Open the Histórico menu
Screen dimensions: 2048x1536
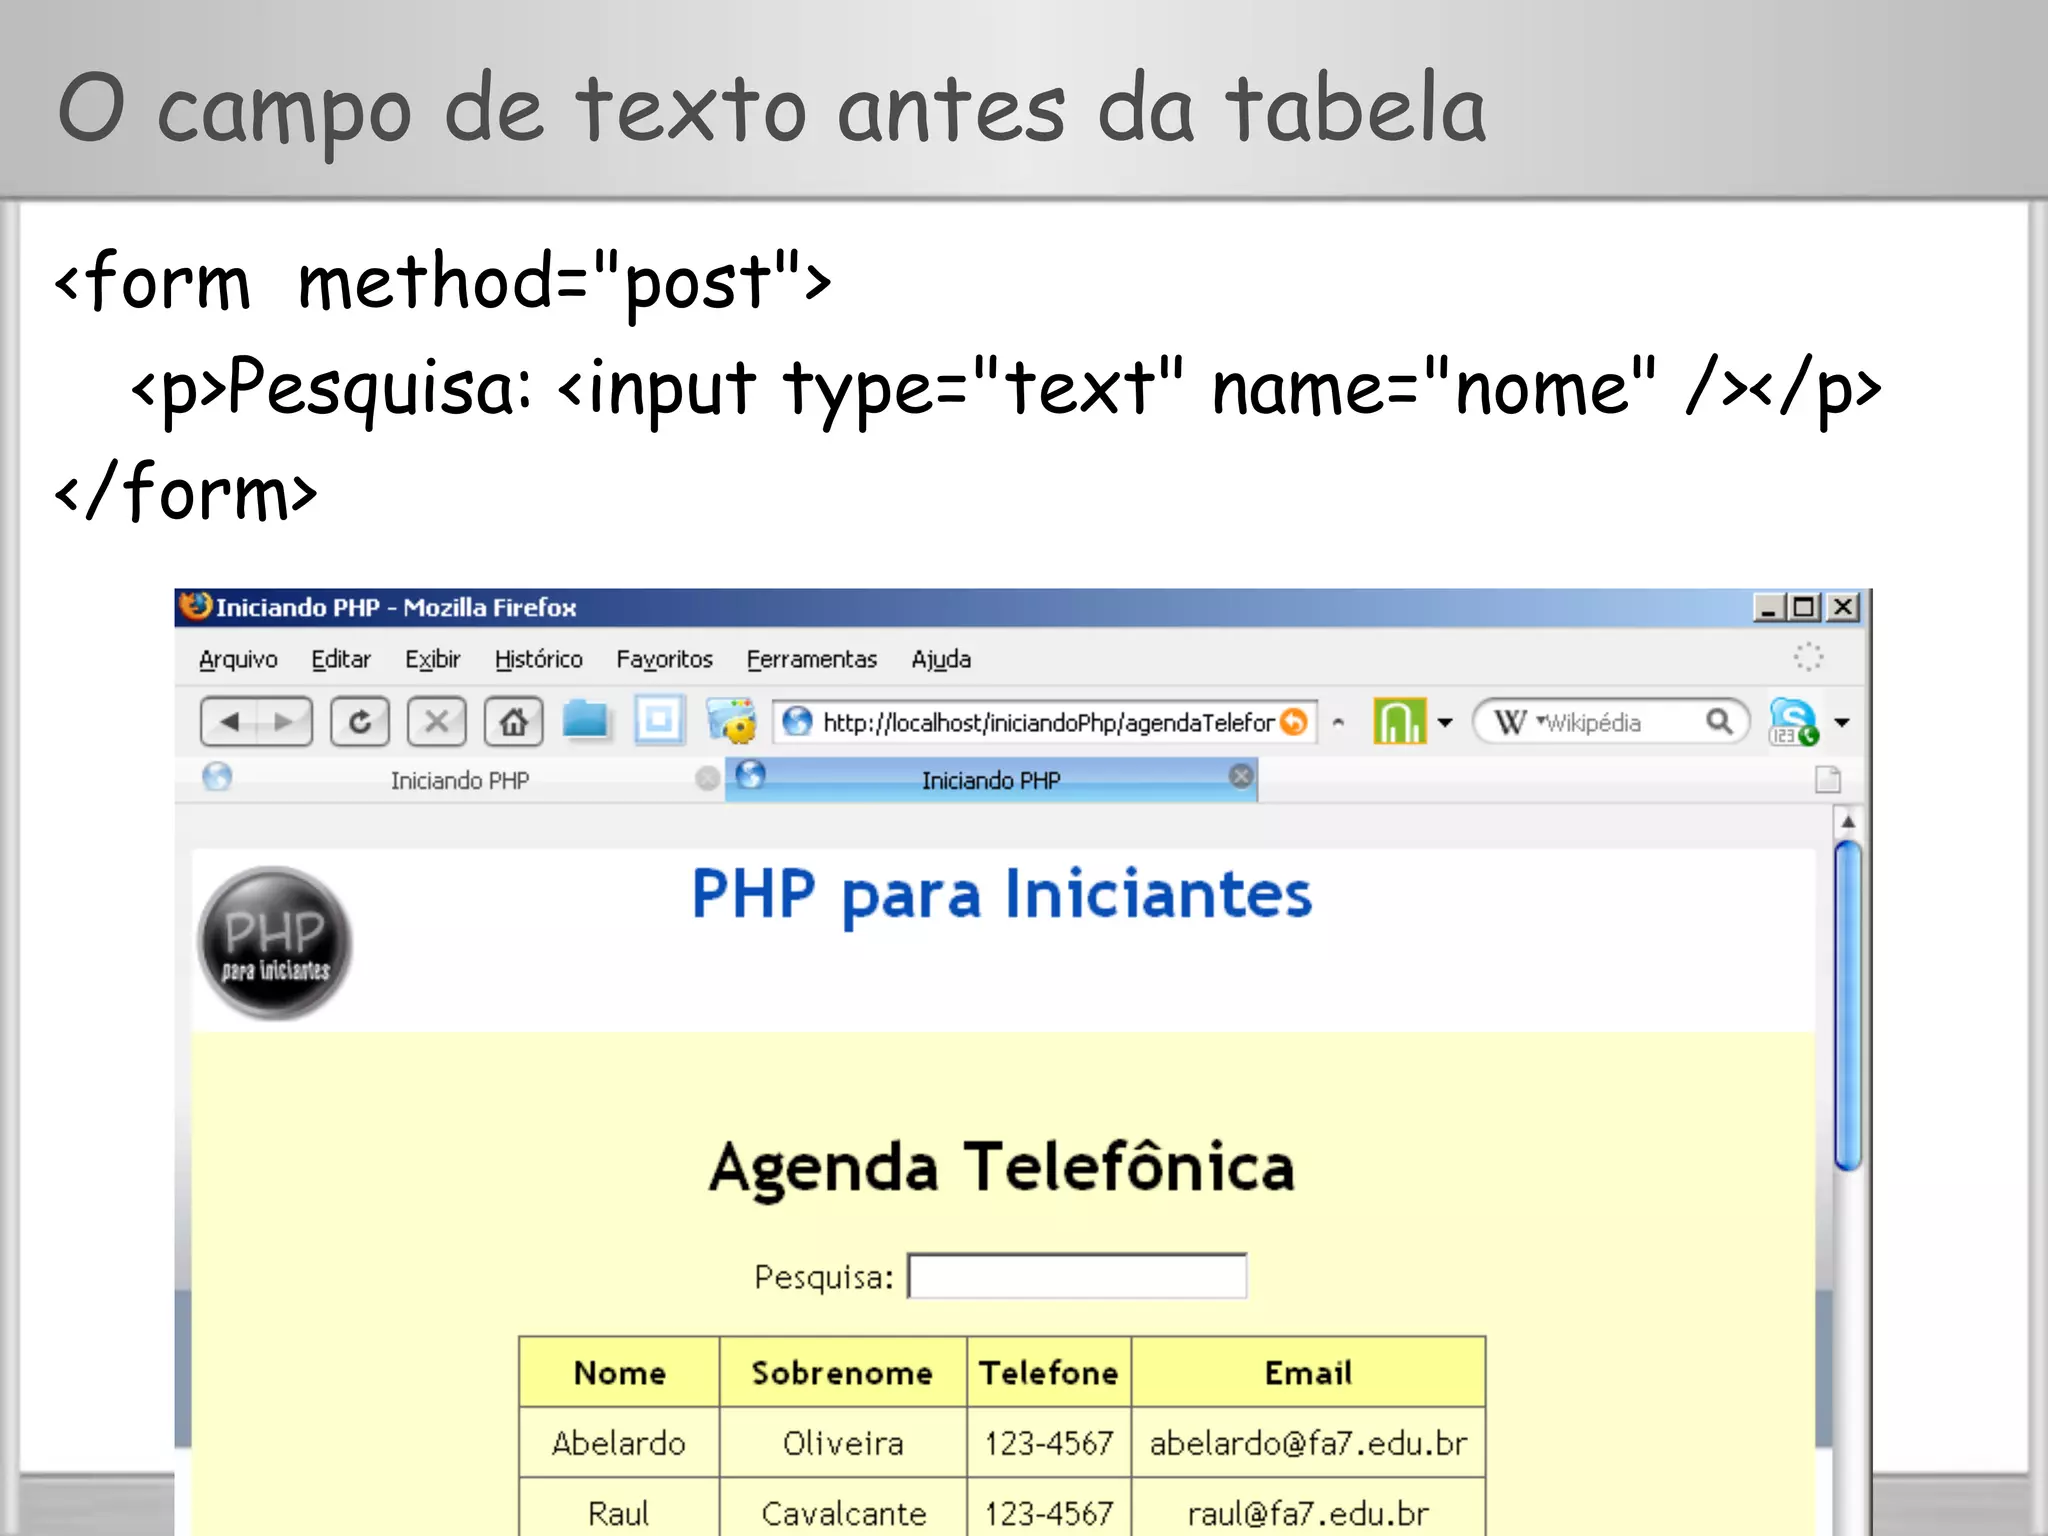[539, 659]
